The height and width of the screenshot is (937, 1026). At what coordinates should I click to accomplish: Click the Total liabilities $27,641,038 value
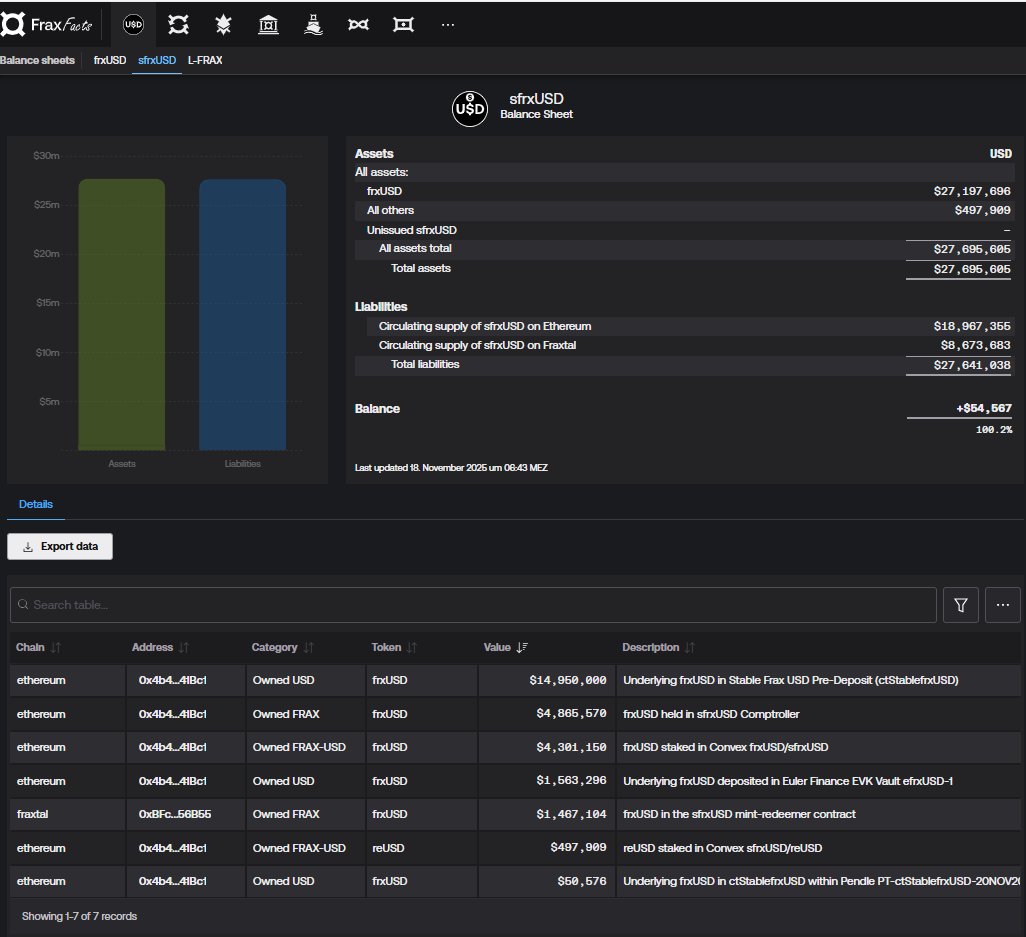coord(972,365)
